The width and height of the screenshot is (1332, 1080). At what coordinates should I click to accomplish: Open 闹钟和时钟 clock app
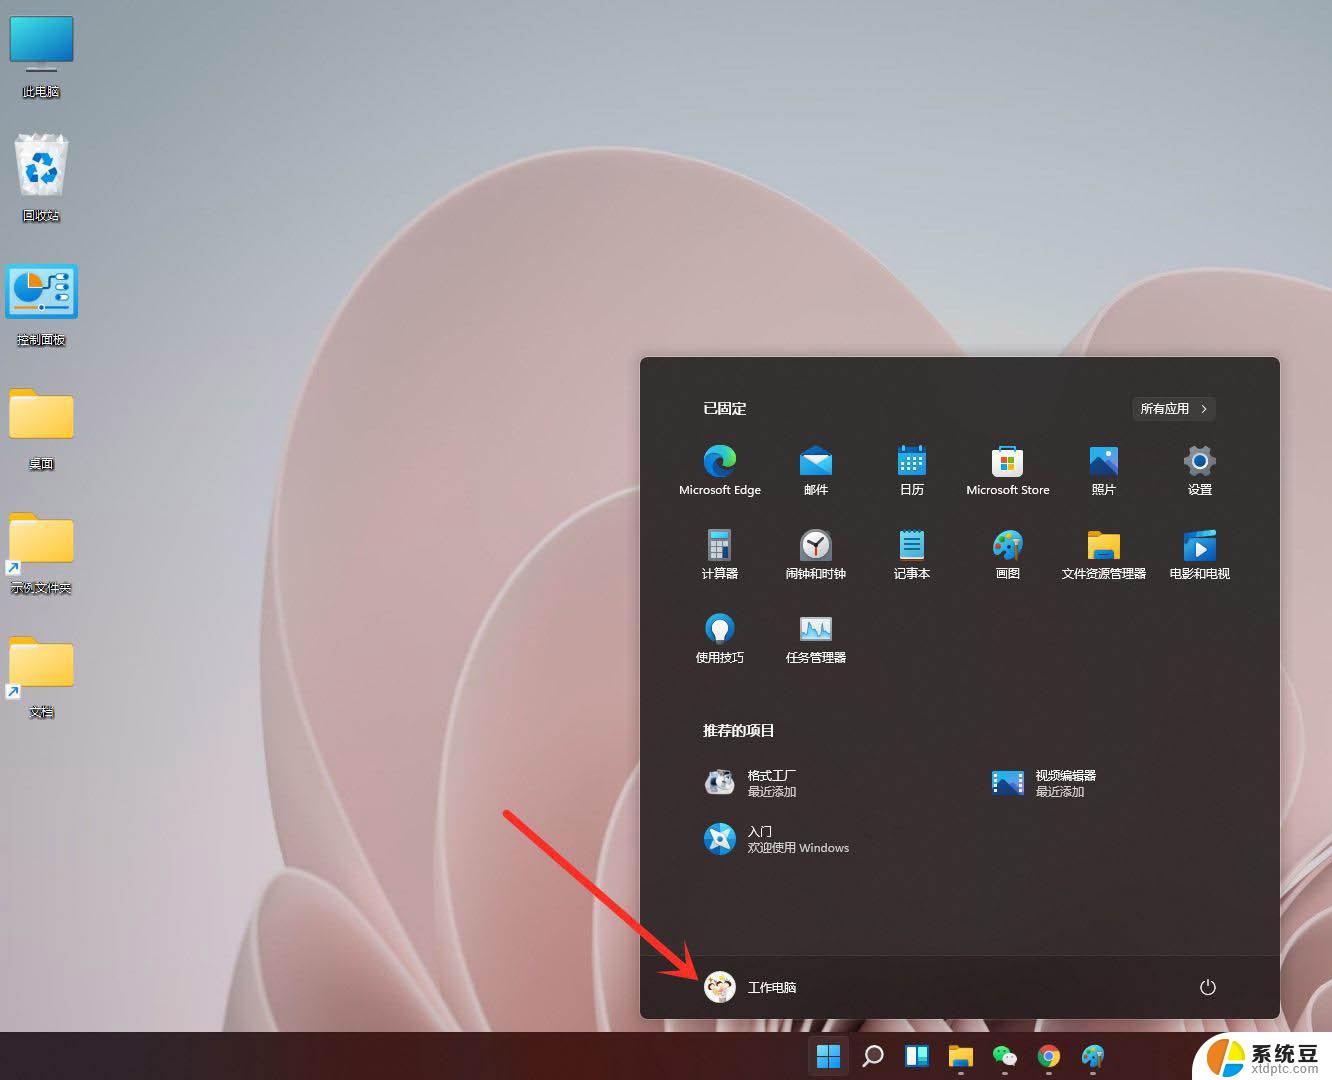(816, 554)
